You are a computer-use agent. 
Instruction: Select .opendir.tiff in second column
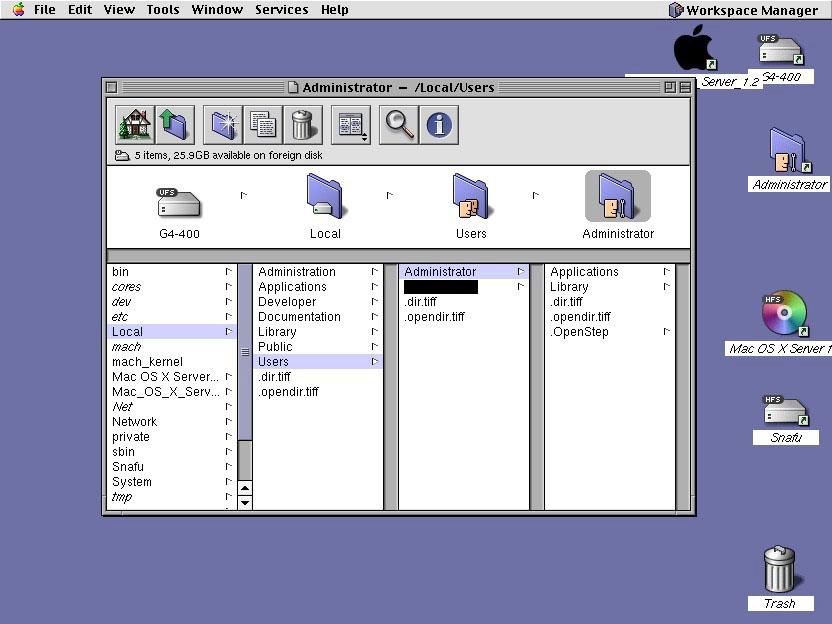[318, 392]
